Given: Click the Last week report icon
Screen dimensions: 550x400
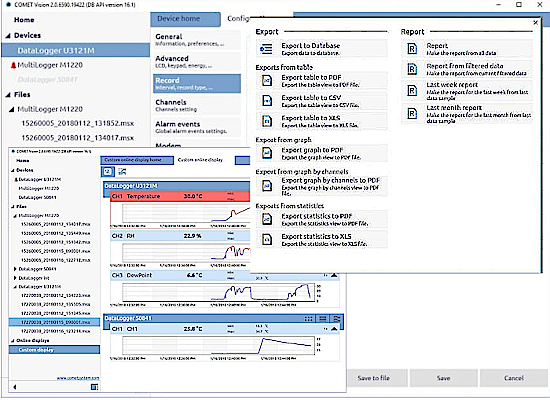Looking at the screenshot, I should coord(412,91).
